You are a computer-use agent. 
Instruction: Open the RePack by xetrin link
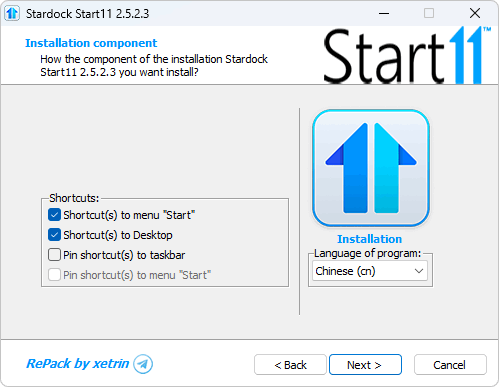(x=78, y=363)
